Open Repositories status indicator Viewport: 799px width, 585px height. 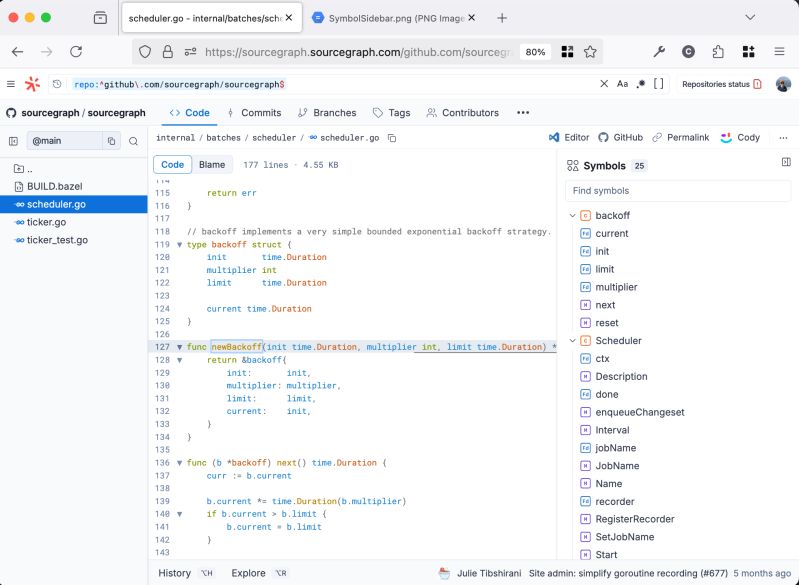pyautogui.click(x=722, y=84)
